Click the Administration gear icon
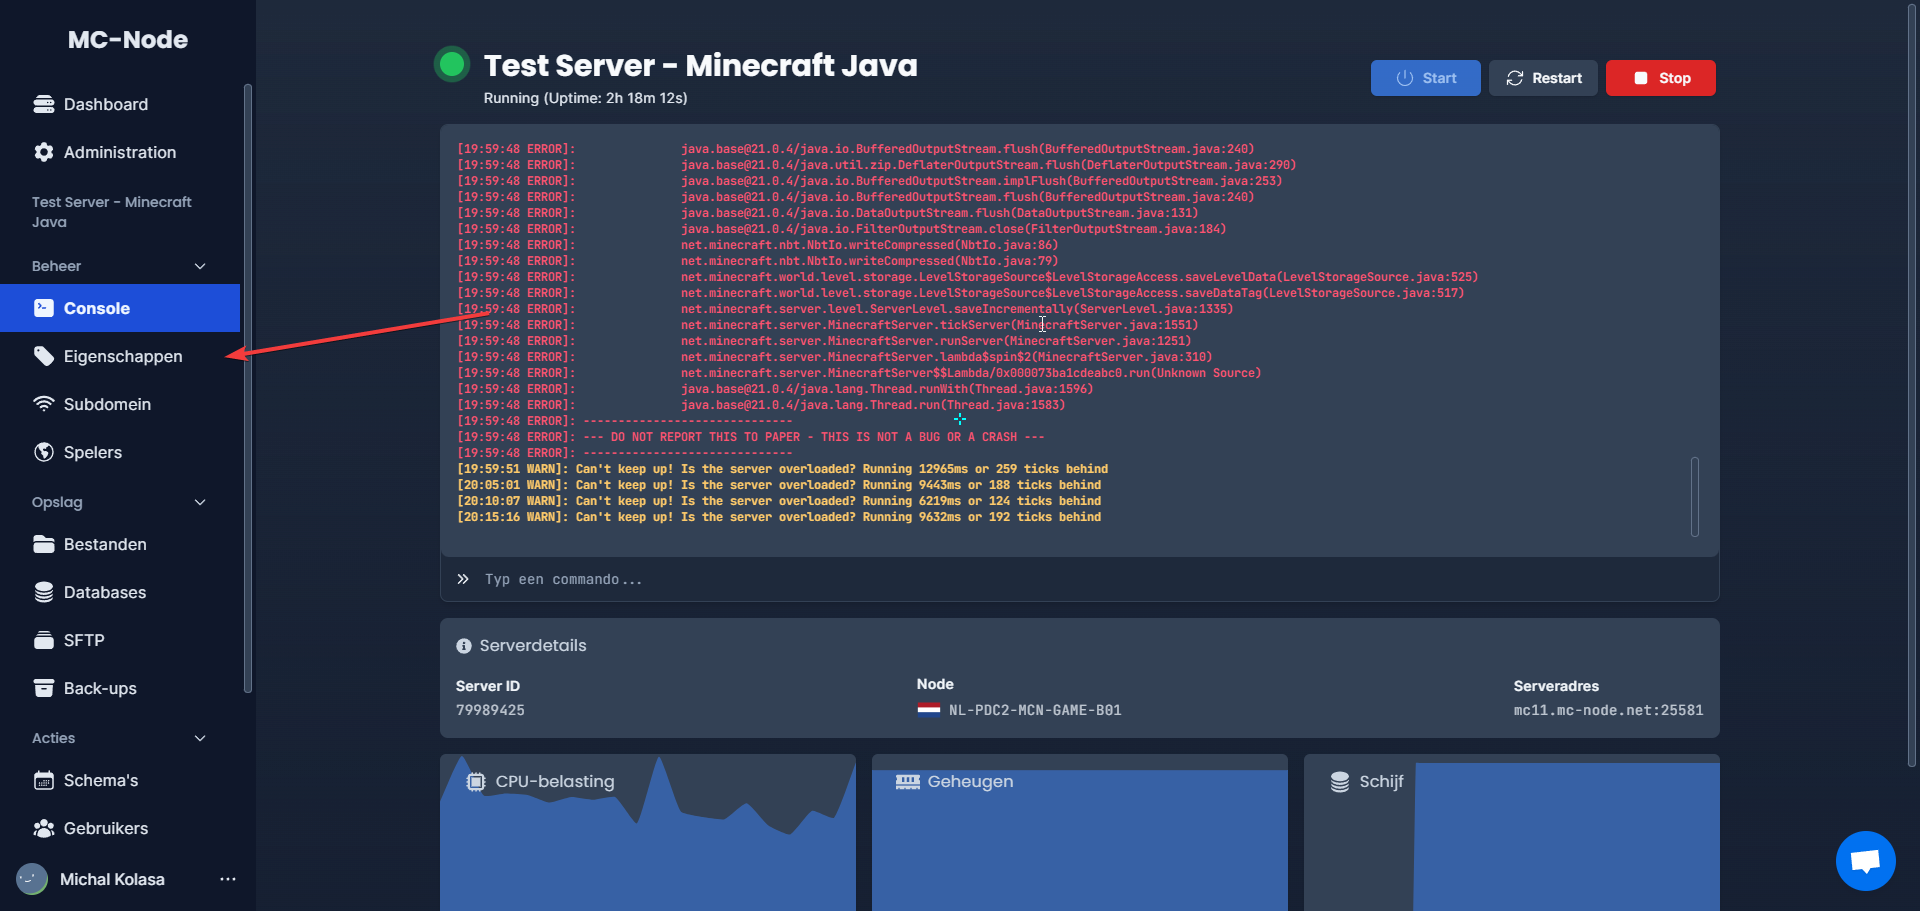This screenshot has width=1920, height=911. 43,152
